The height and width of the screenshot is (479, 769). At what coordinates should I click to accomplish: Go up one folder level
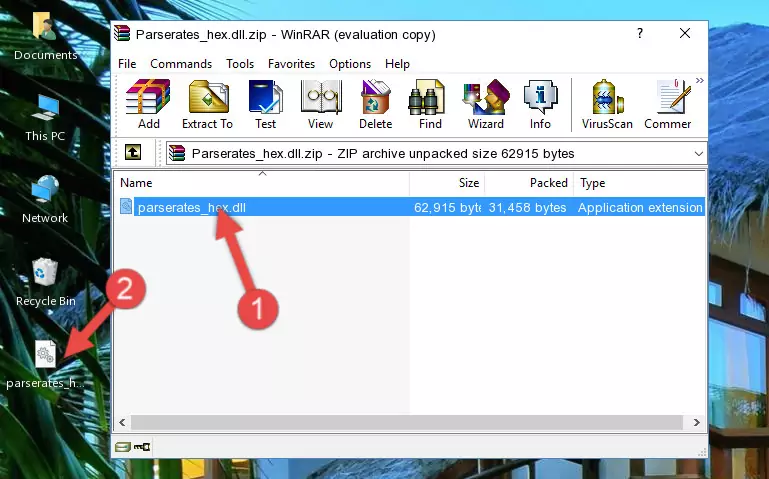(x=133, y=152)
